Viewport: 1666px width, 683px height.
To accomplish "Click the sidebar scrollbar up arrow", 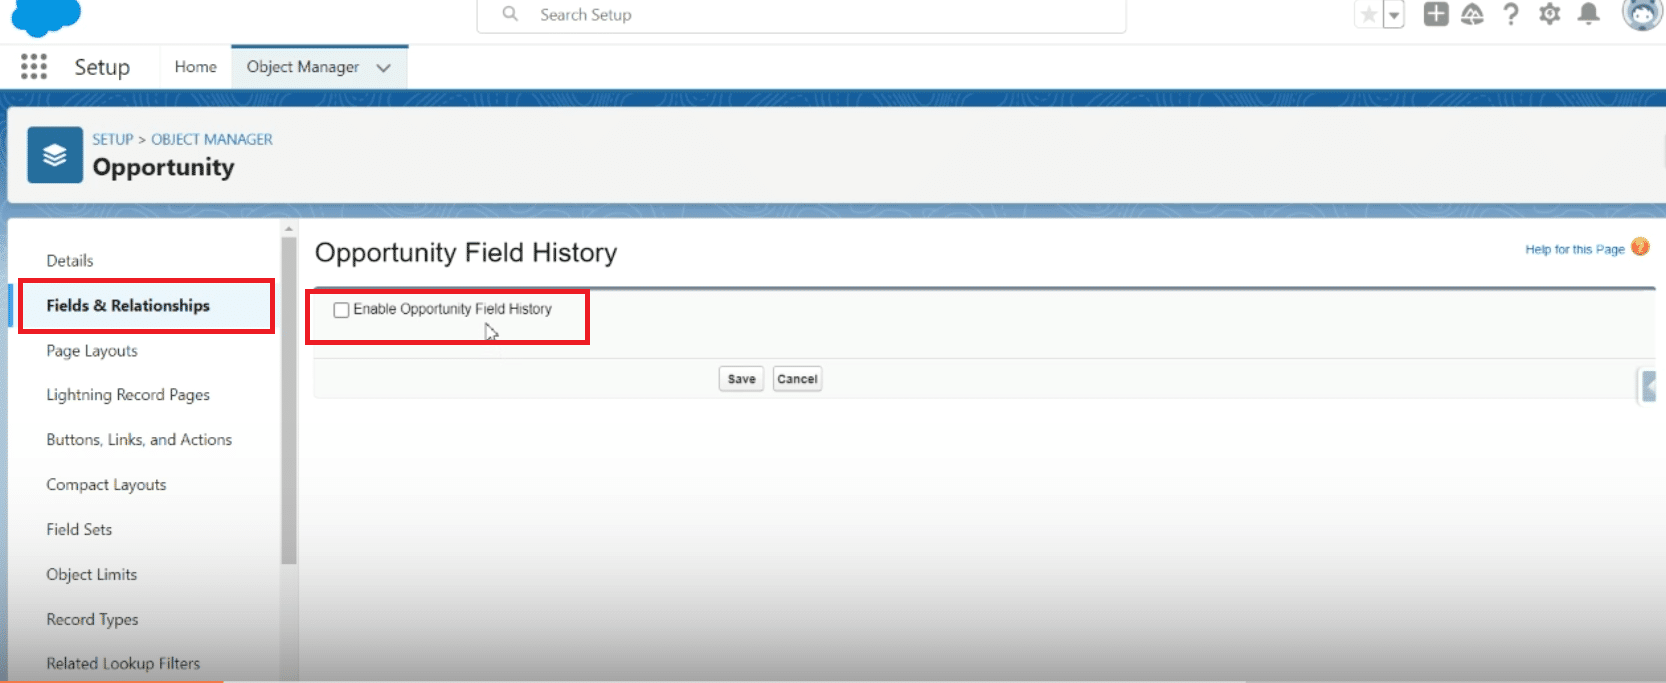I will [x=289, y=229].
